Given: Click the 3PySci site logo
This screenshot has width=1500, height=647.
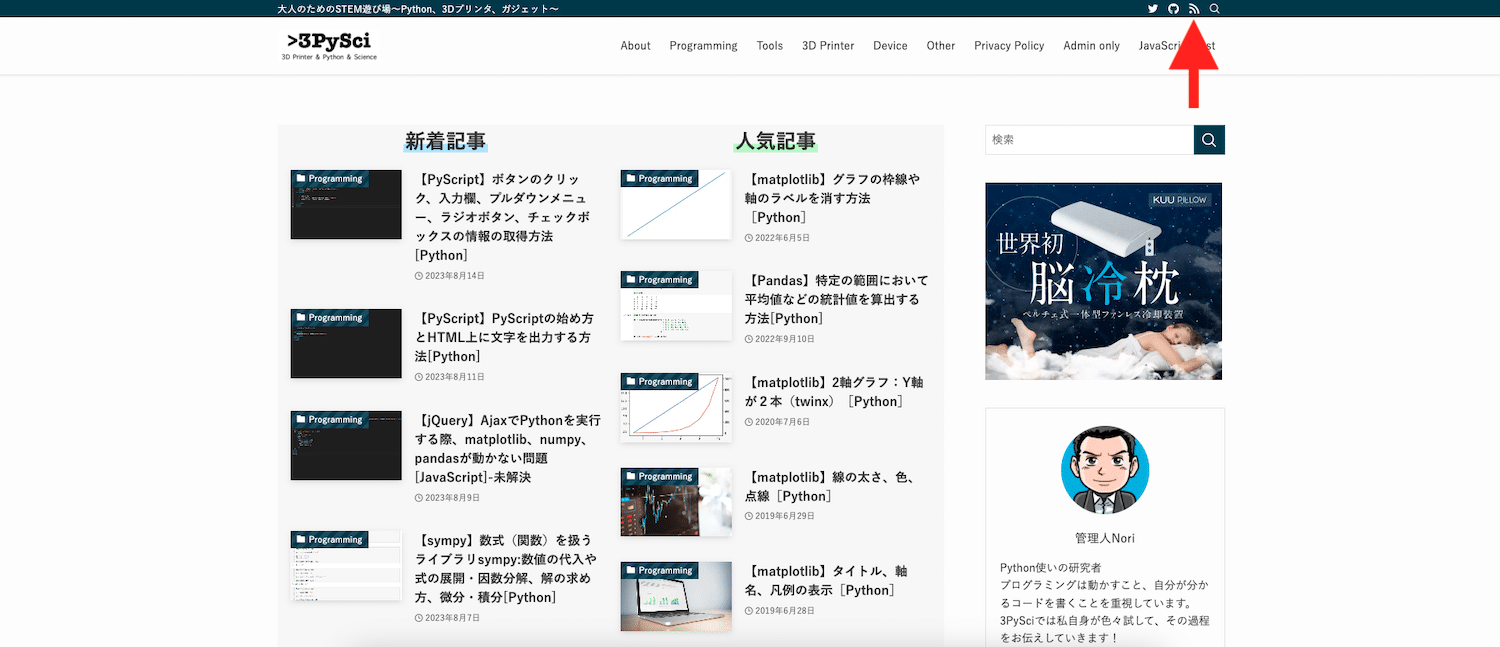Looking at the screenshot, I should tap(329, 45).
